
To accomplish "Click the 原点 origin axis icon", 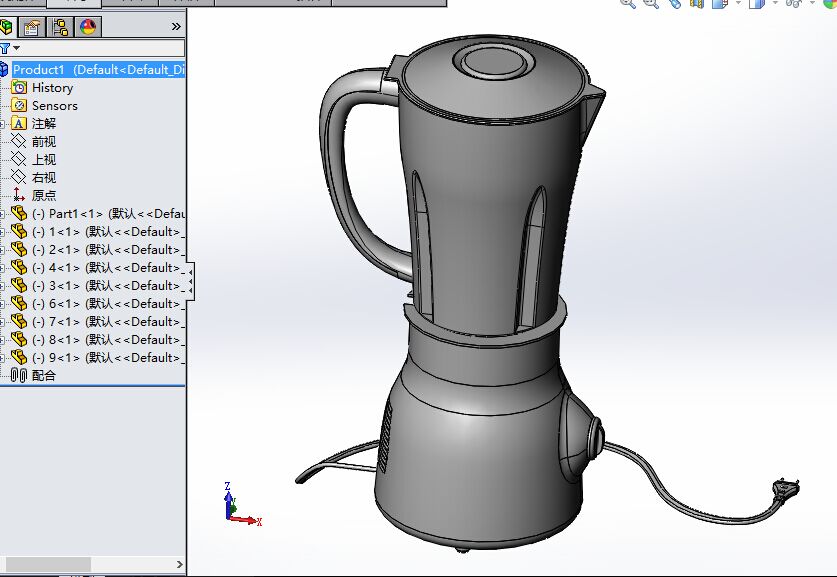I will pyautogui.click(x=19, y=195).
